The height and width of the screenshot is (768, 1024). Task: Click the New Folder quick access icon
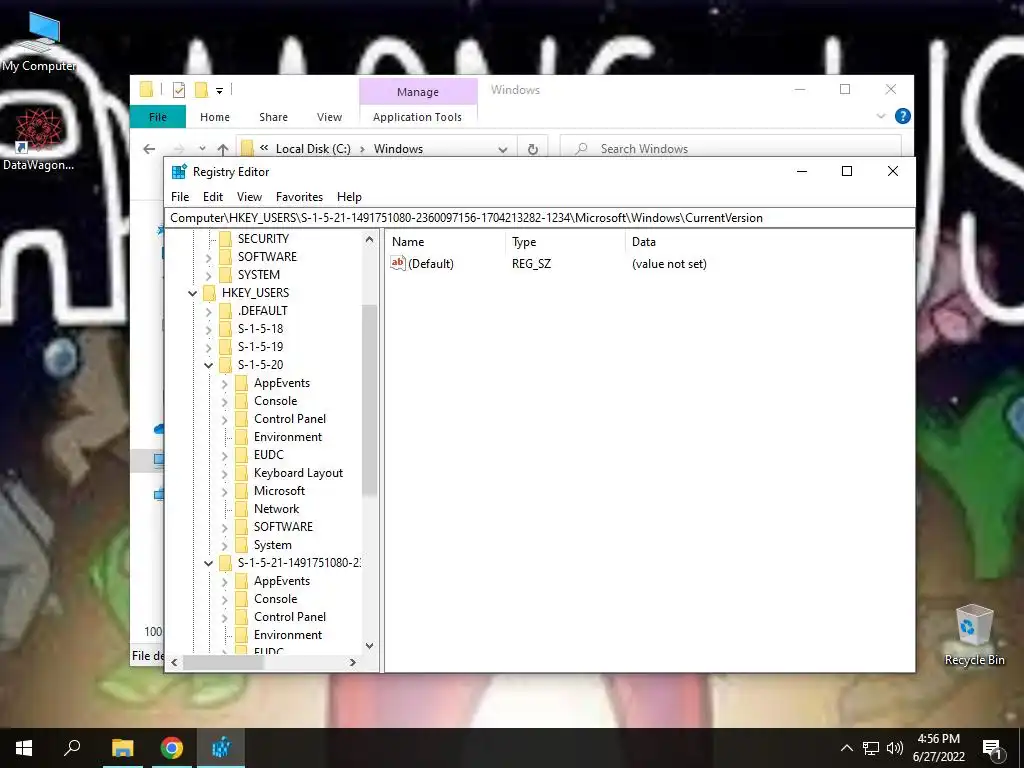[x=202, y=90]
